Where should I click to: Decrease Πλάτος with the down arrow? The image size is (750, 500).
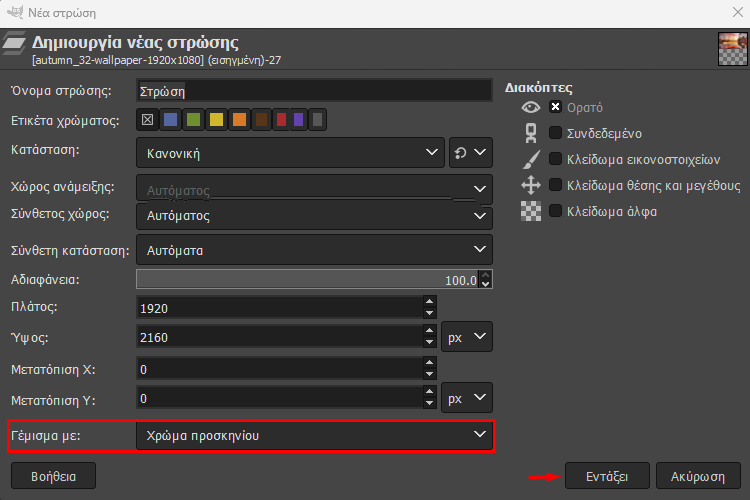pyautogui.click(x=430, y=313)
